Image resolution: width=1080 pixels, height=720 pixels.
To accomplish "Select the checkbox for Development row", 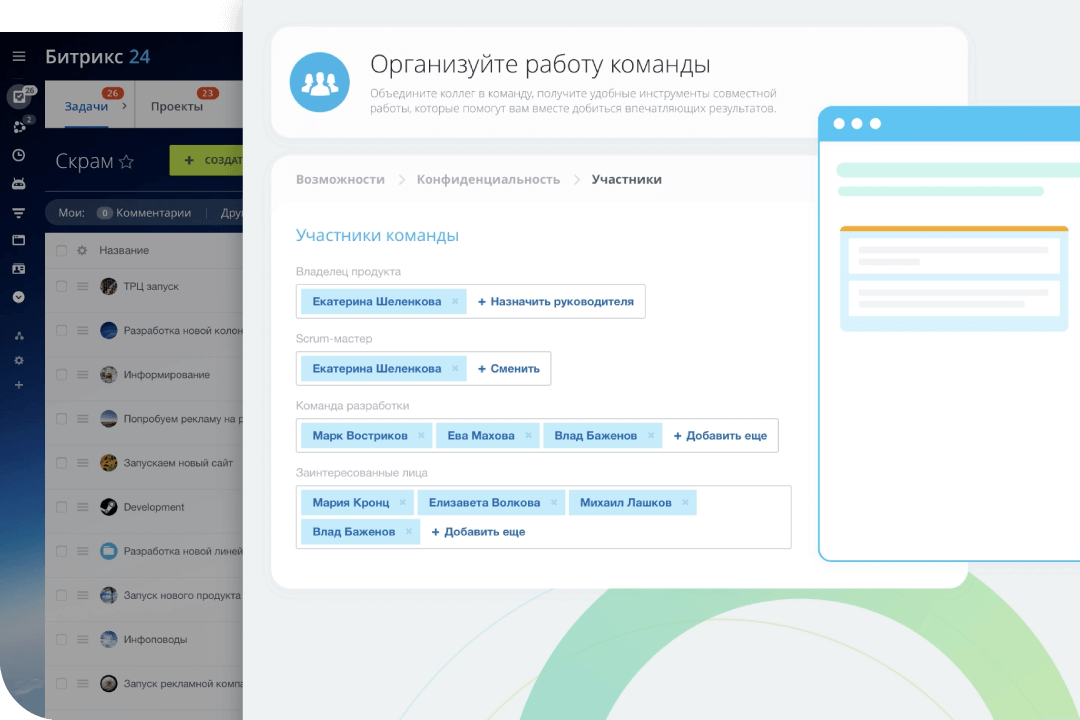I will pyautogui.click(x=62, y=507).
